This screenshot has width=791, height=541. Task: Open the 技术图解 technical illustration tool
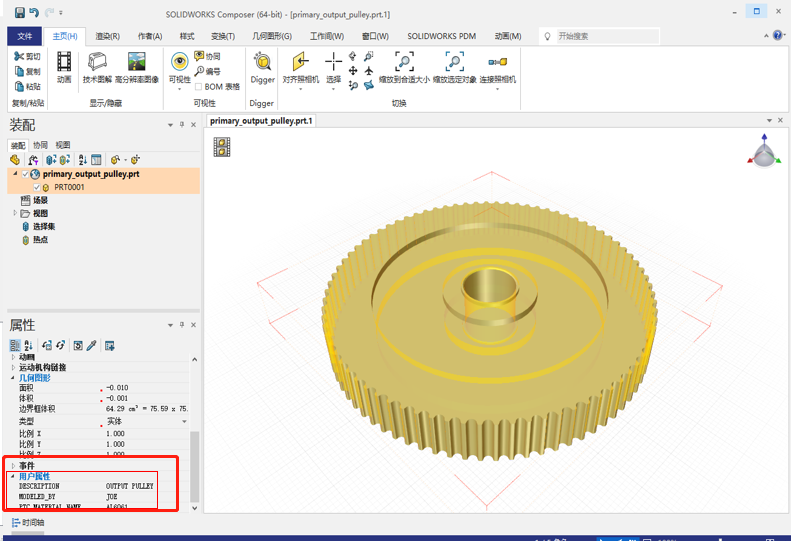(x=97, y=67)
